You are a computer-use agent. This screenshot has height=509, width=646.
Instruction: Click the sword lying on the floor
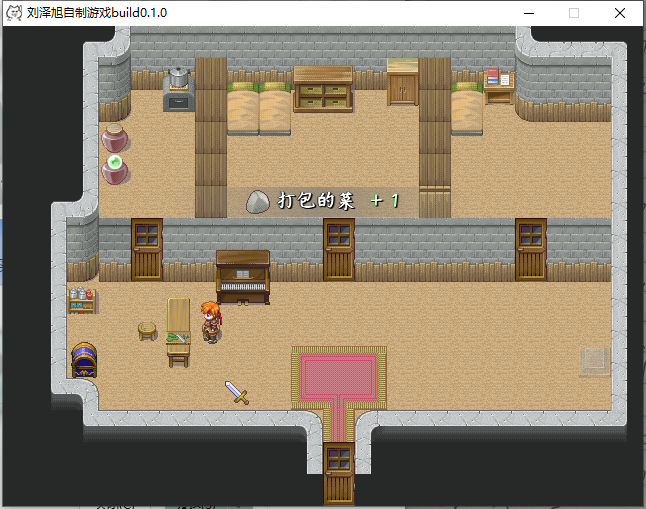pyautogui.click(x=237, y=393)
